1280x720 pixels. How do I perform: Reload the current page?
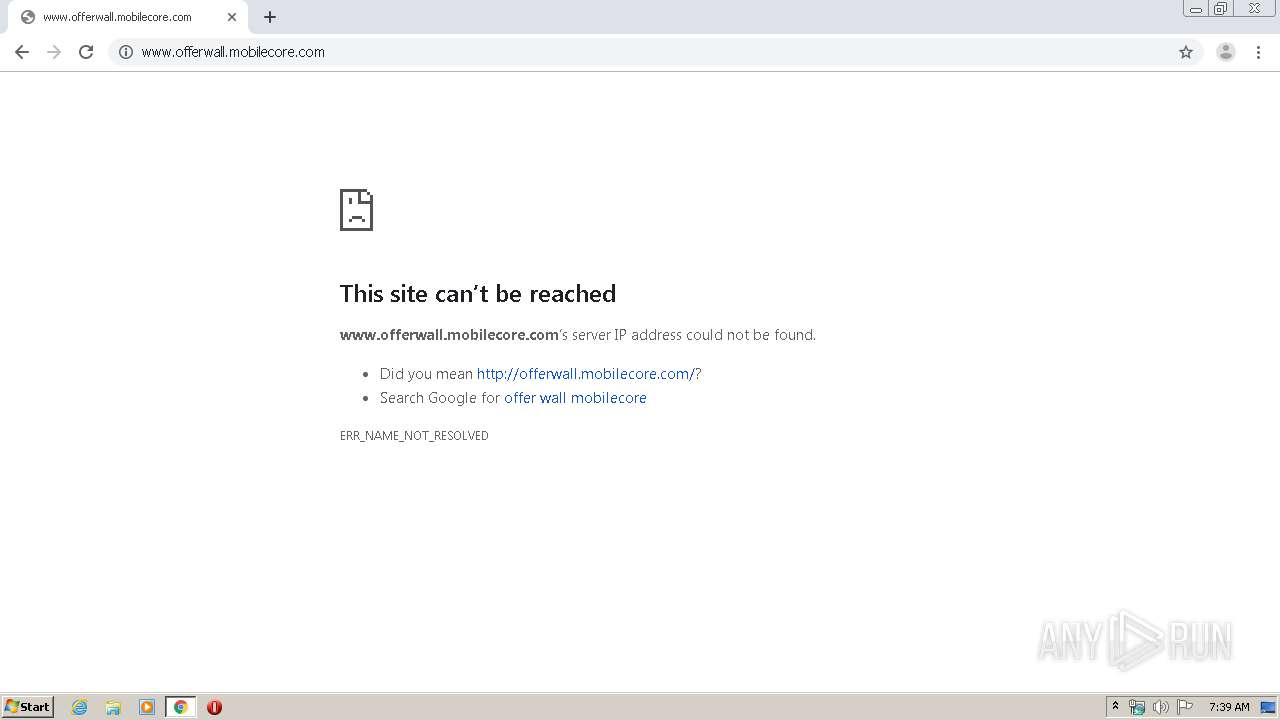click(86, 52)
